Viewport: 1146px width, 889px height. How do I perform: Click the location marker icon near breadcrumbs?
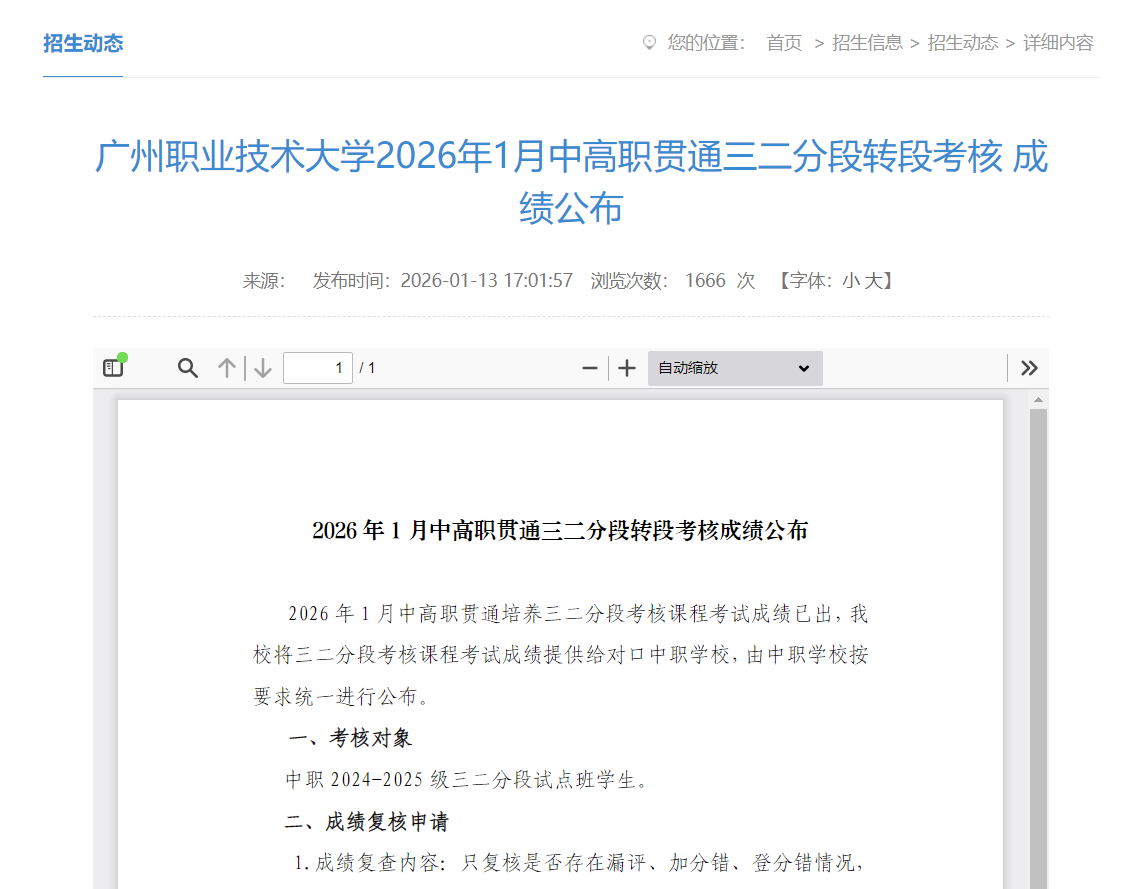(650, 42)
